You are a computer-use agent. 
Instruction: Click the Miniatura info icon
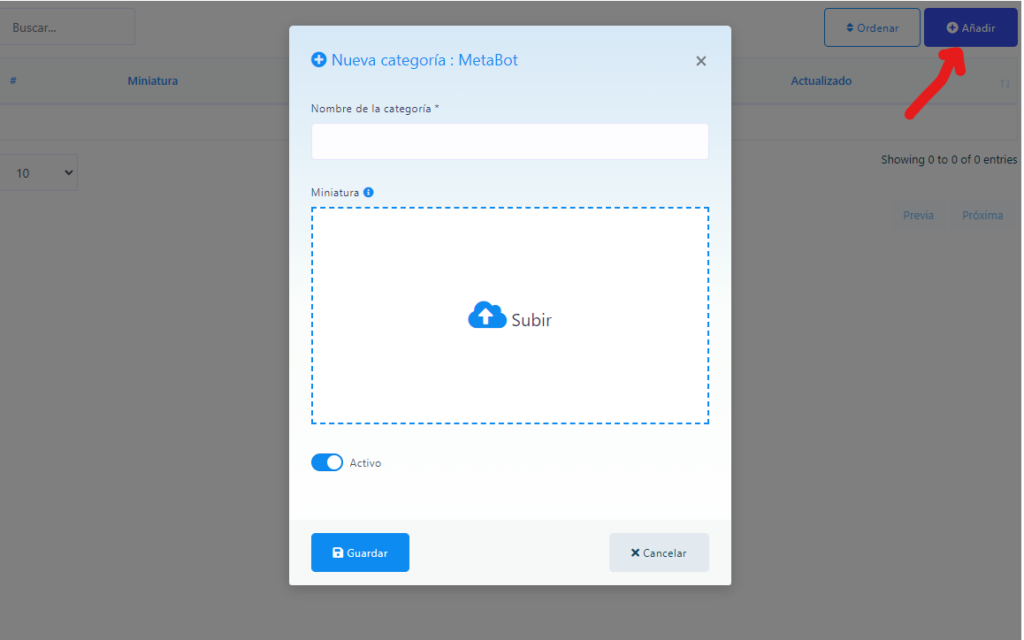(x=368, y=192)
